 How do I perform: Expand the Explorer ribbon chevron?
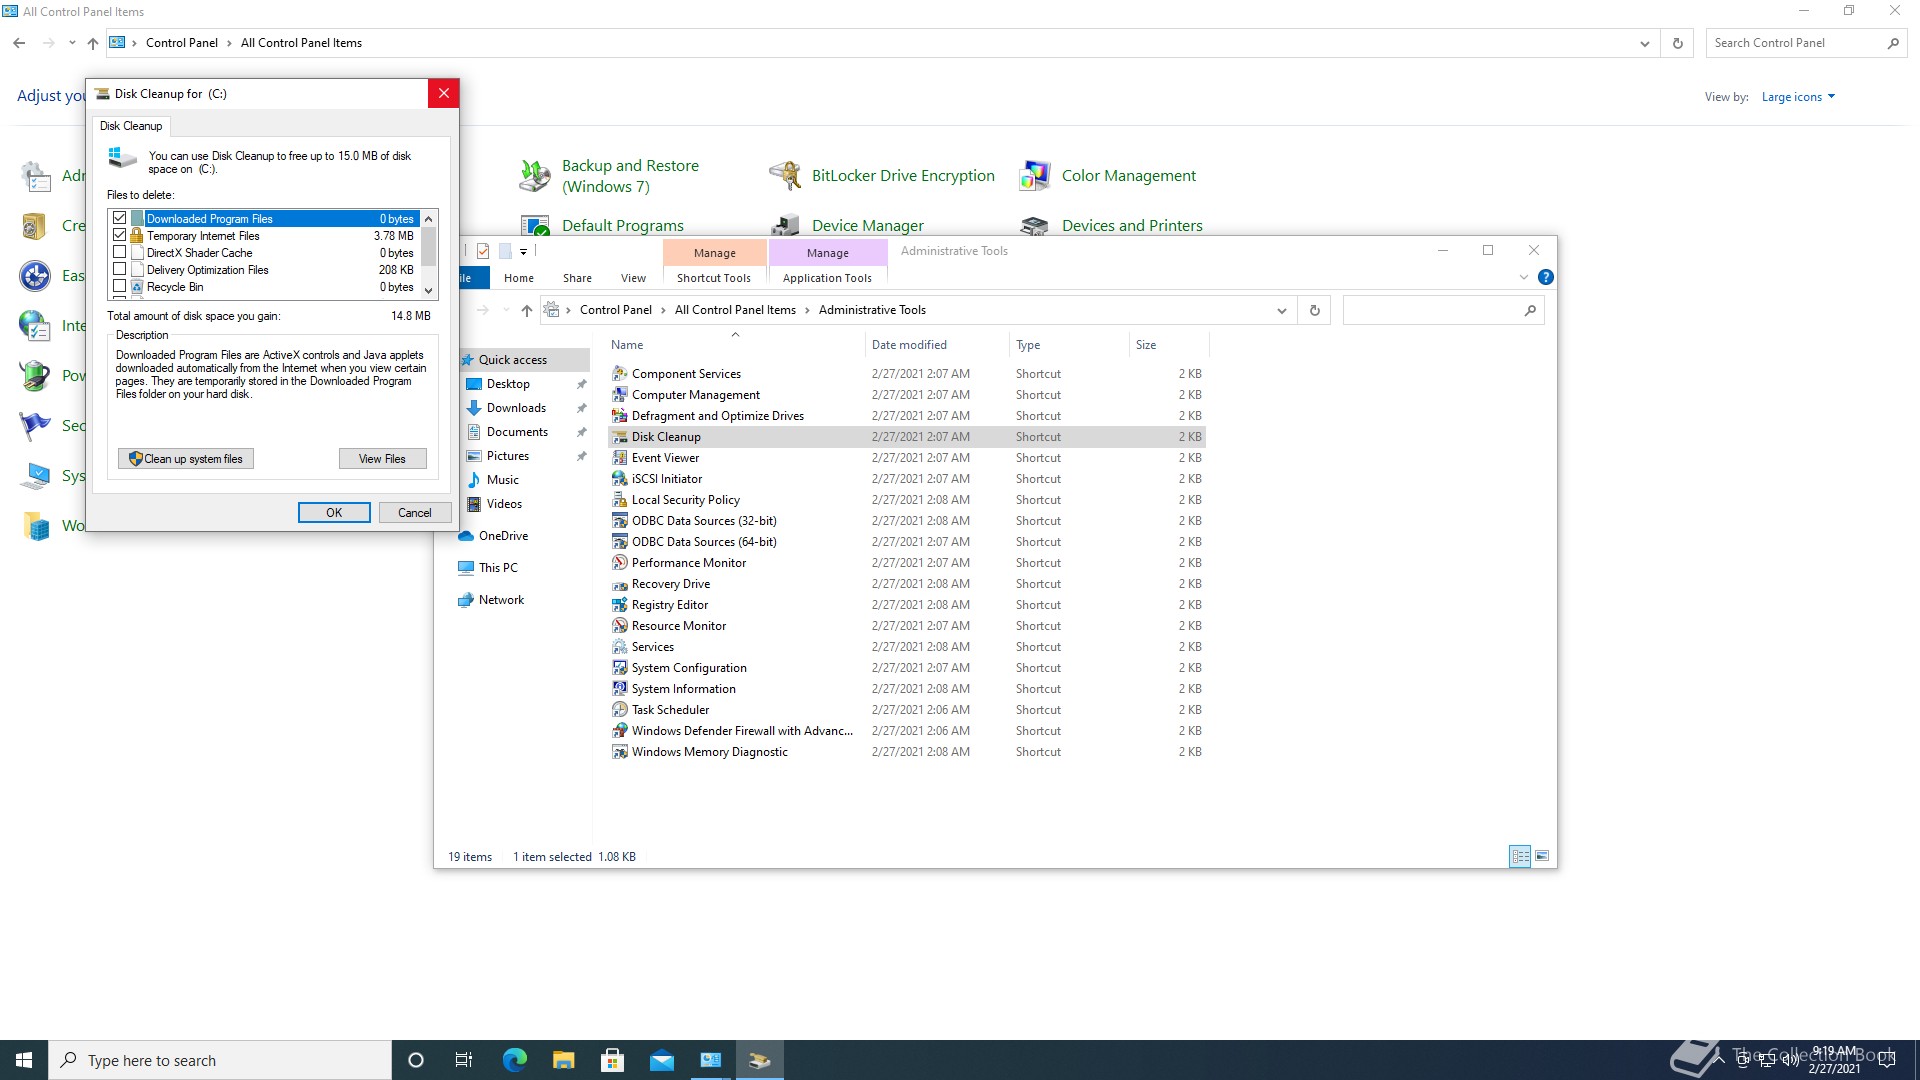pyautogui.click(x=1523, y=277)
